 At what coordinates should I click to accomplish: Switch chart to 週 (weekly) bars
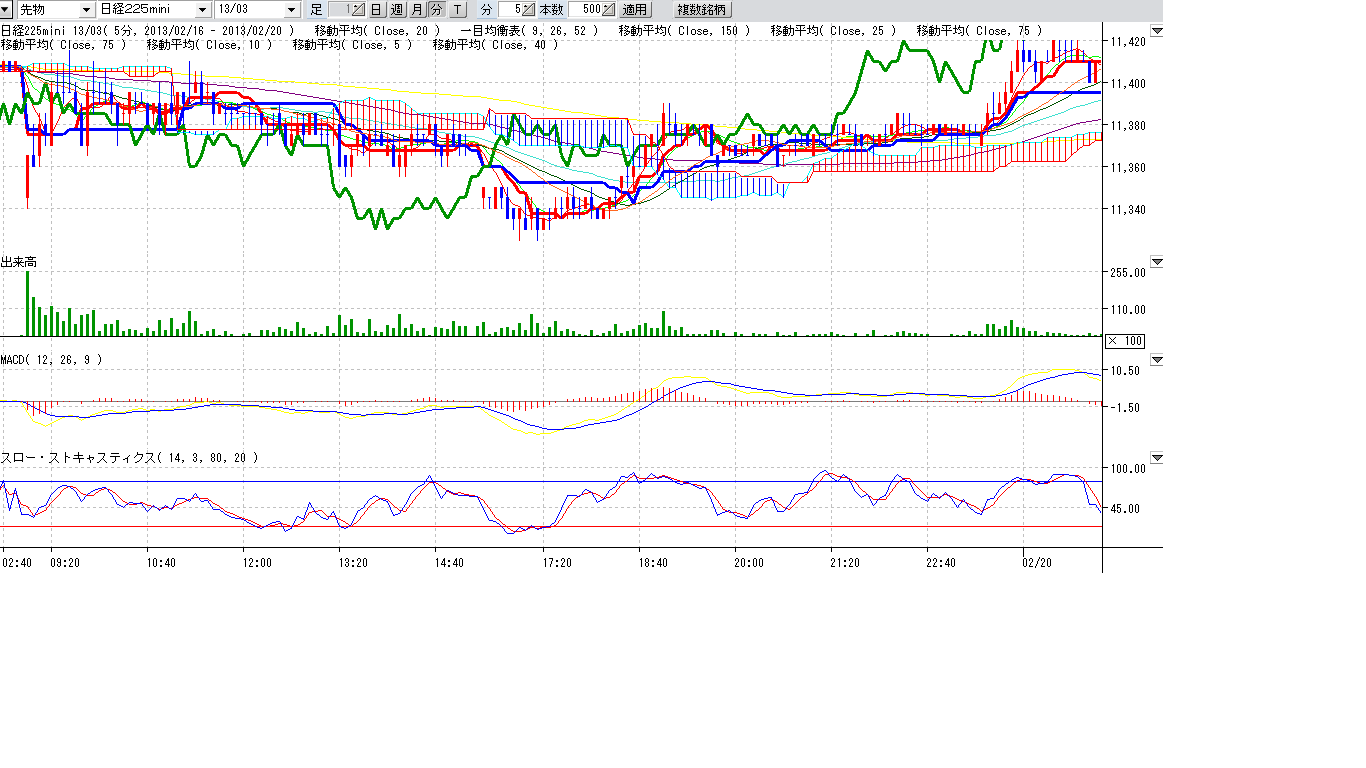(396, 10)
